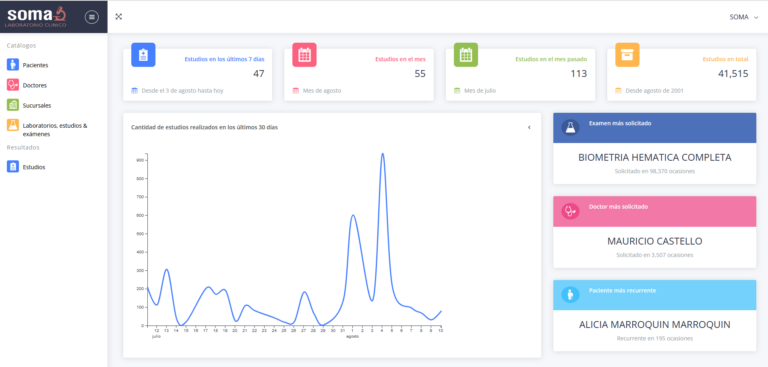
Task: Click the Sucursales building icon
Action: tap(13, 105)
